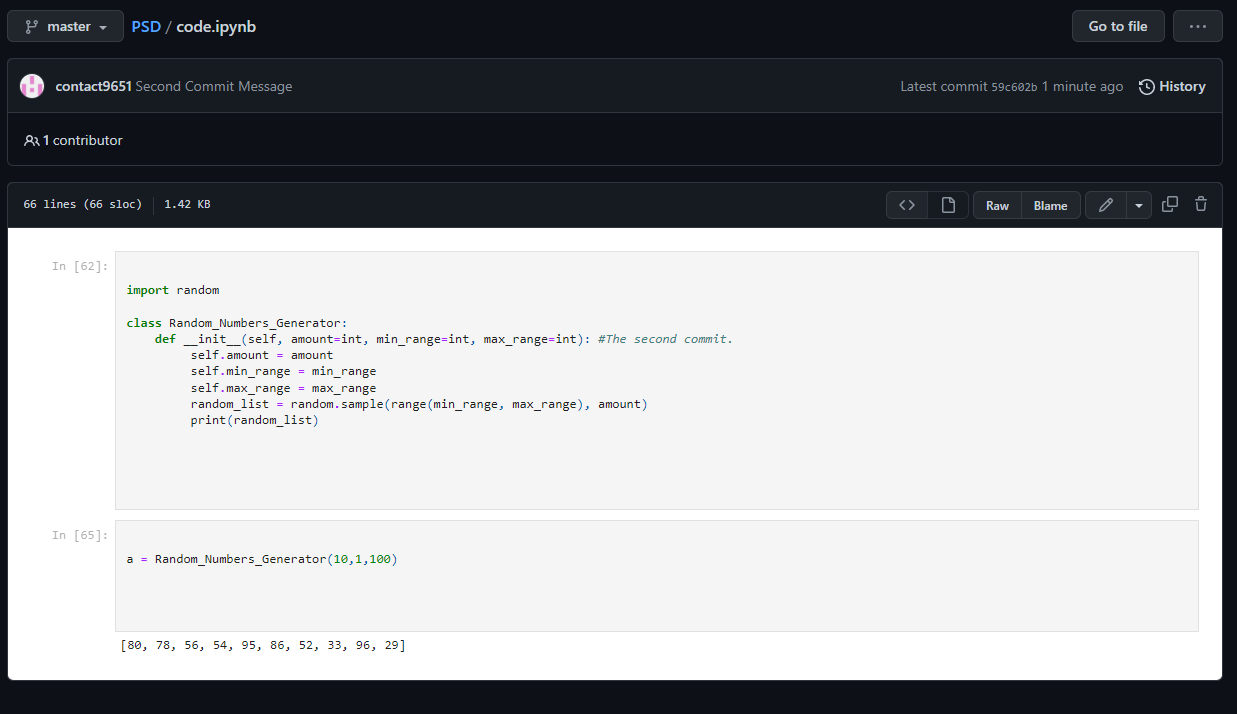Click the Go to file button
The image size is (1237, 714).
1117,26
